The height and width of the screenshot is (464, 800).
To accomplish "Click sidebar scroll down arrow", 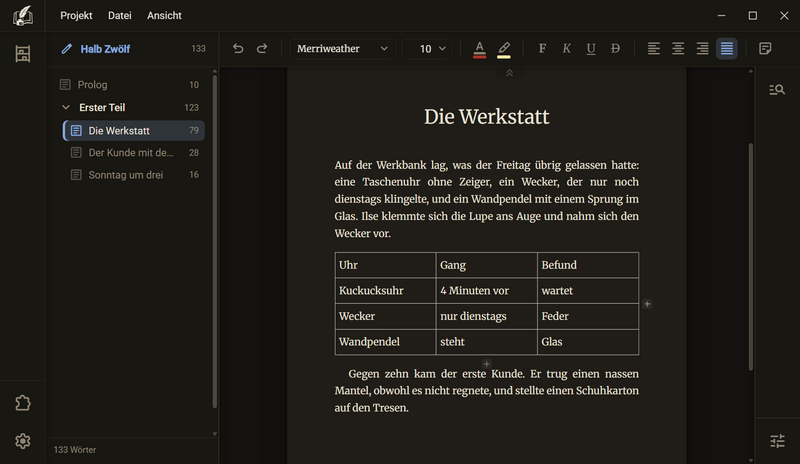I will tap(215, 434).
